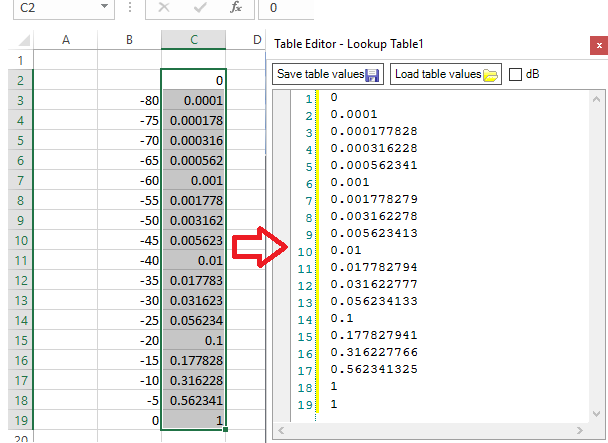Click Table Editor line 0.000316228
Screen dimensions: 608x443
point(374,149)
